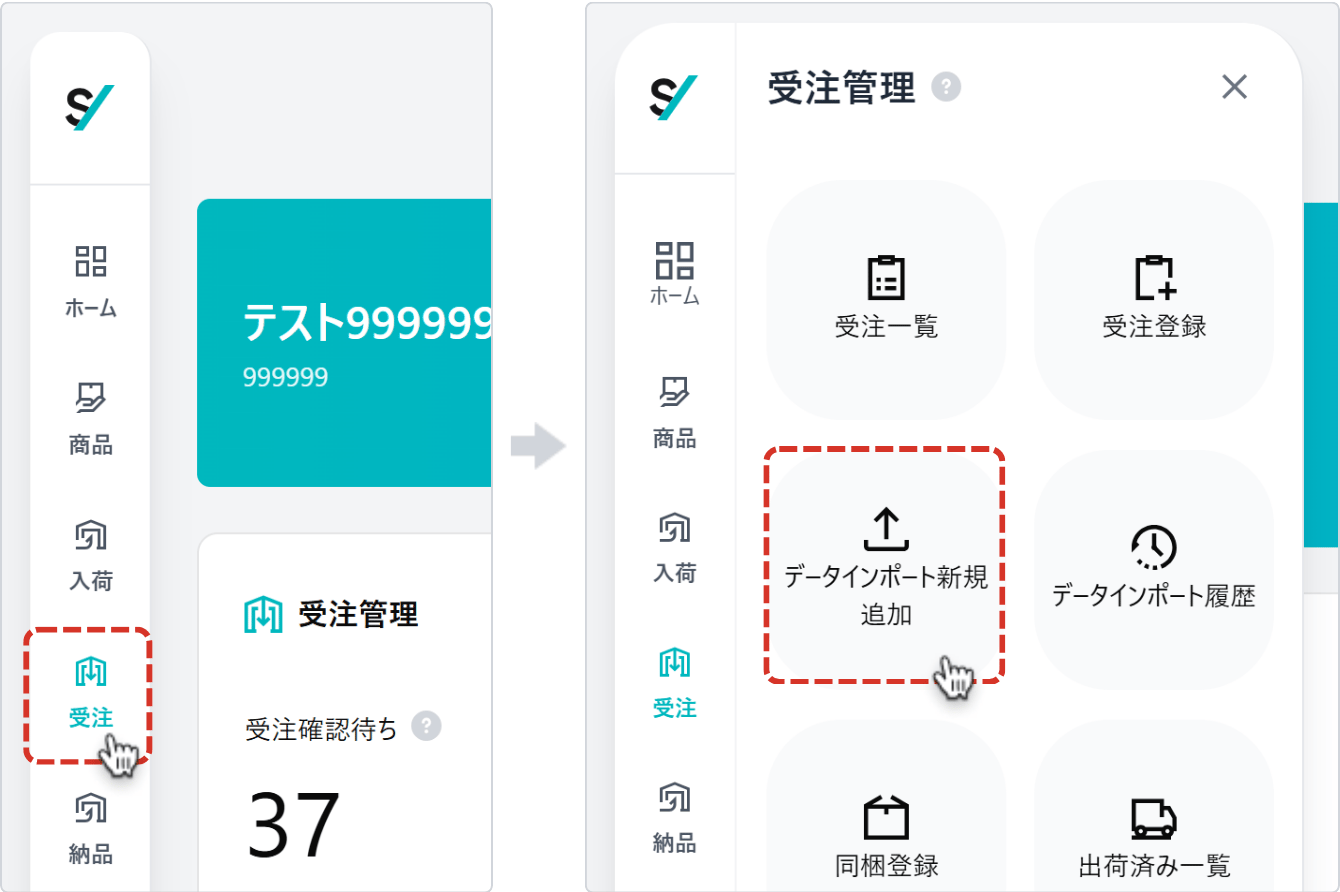Image resolution: width=1340 pixels, height=892 pixels.
Task: Go to 納品 in the left panel sidebar
Action: click(x=91, y=827)
